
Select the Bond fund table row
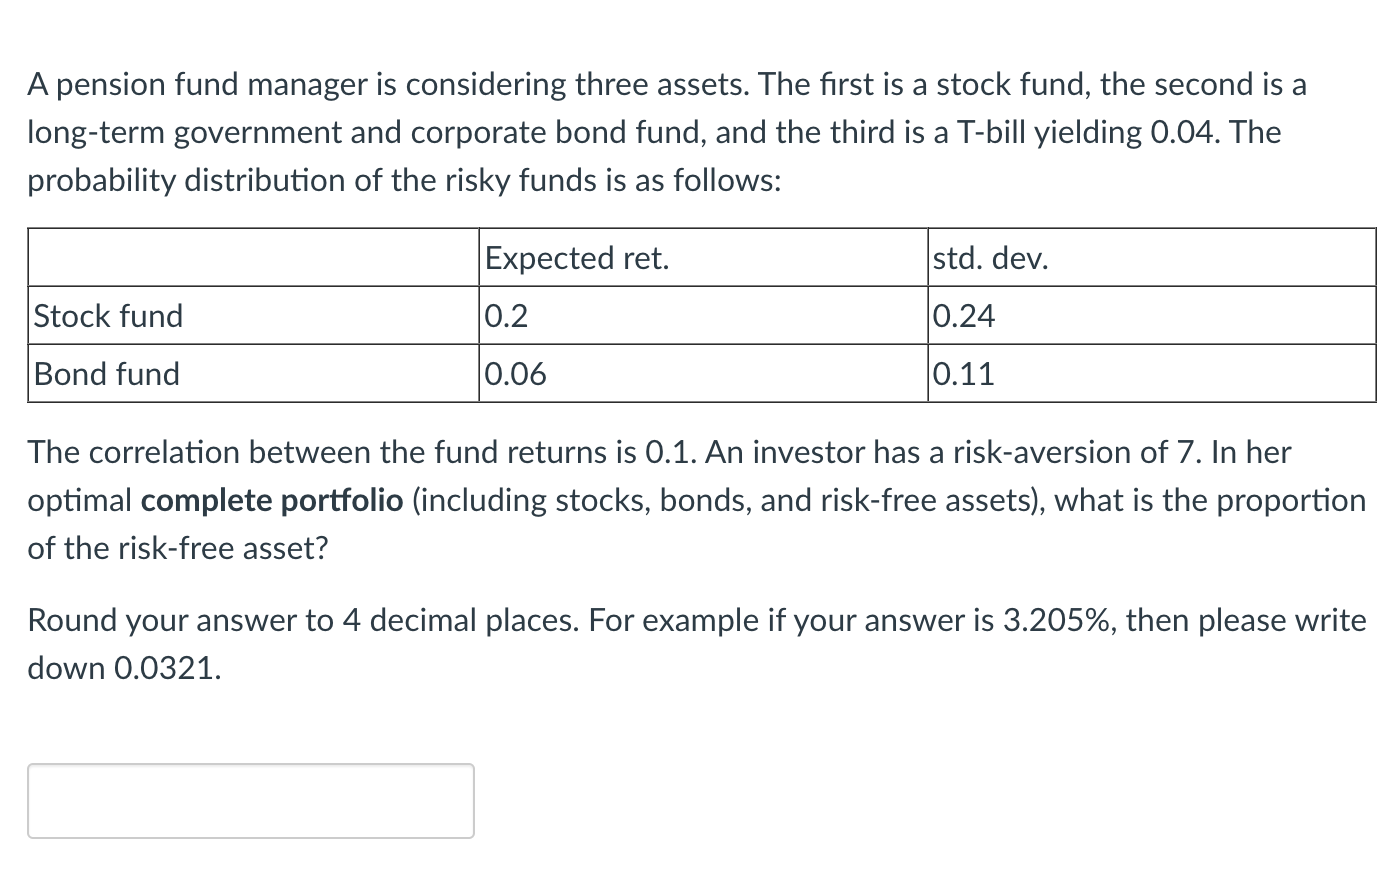[700, 374]
